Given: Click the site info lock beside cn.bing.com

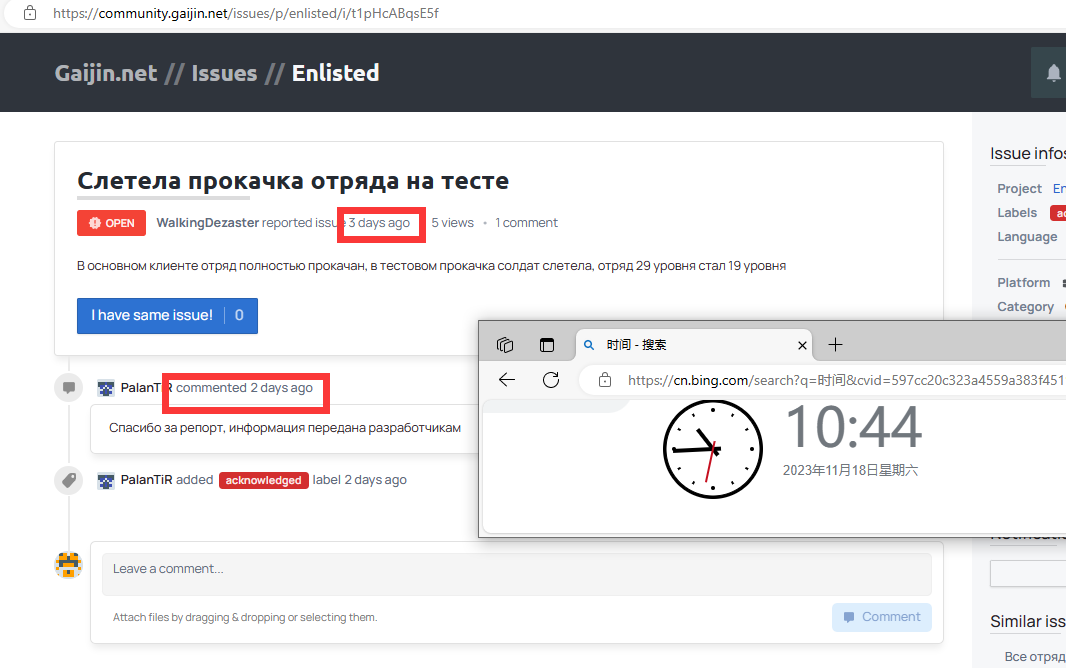Looking at the screenshot, I should pyautogui.click(x=604, y=380).
